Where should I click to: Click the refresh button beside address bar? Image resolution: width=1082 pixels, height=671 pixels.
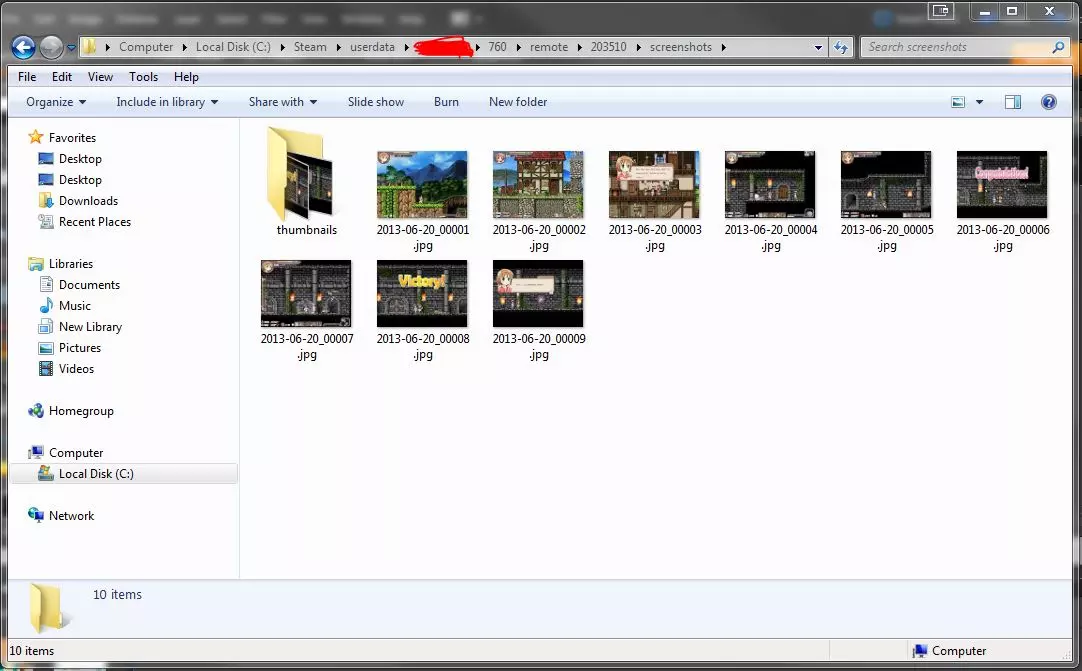point(840,47)
